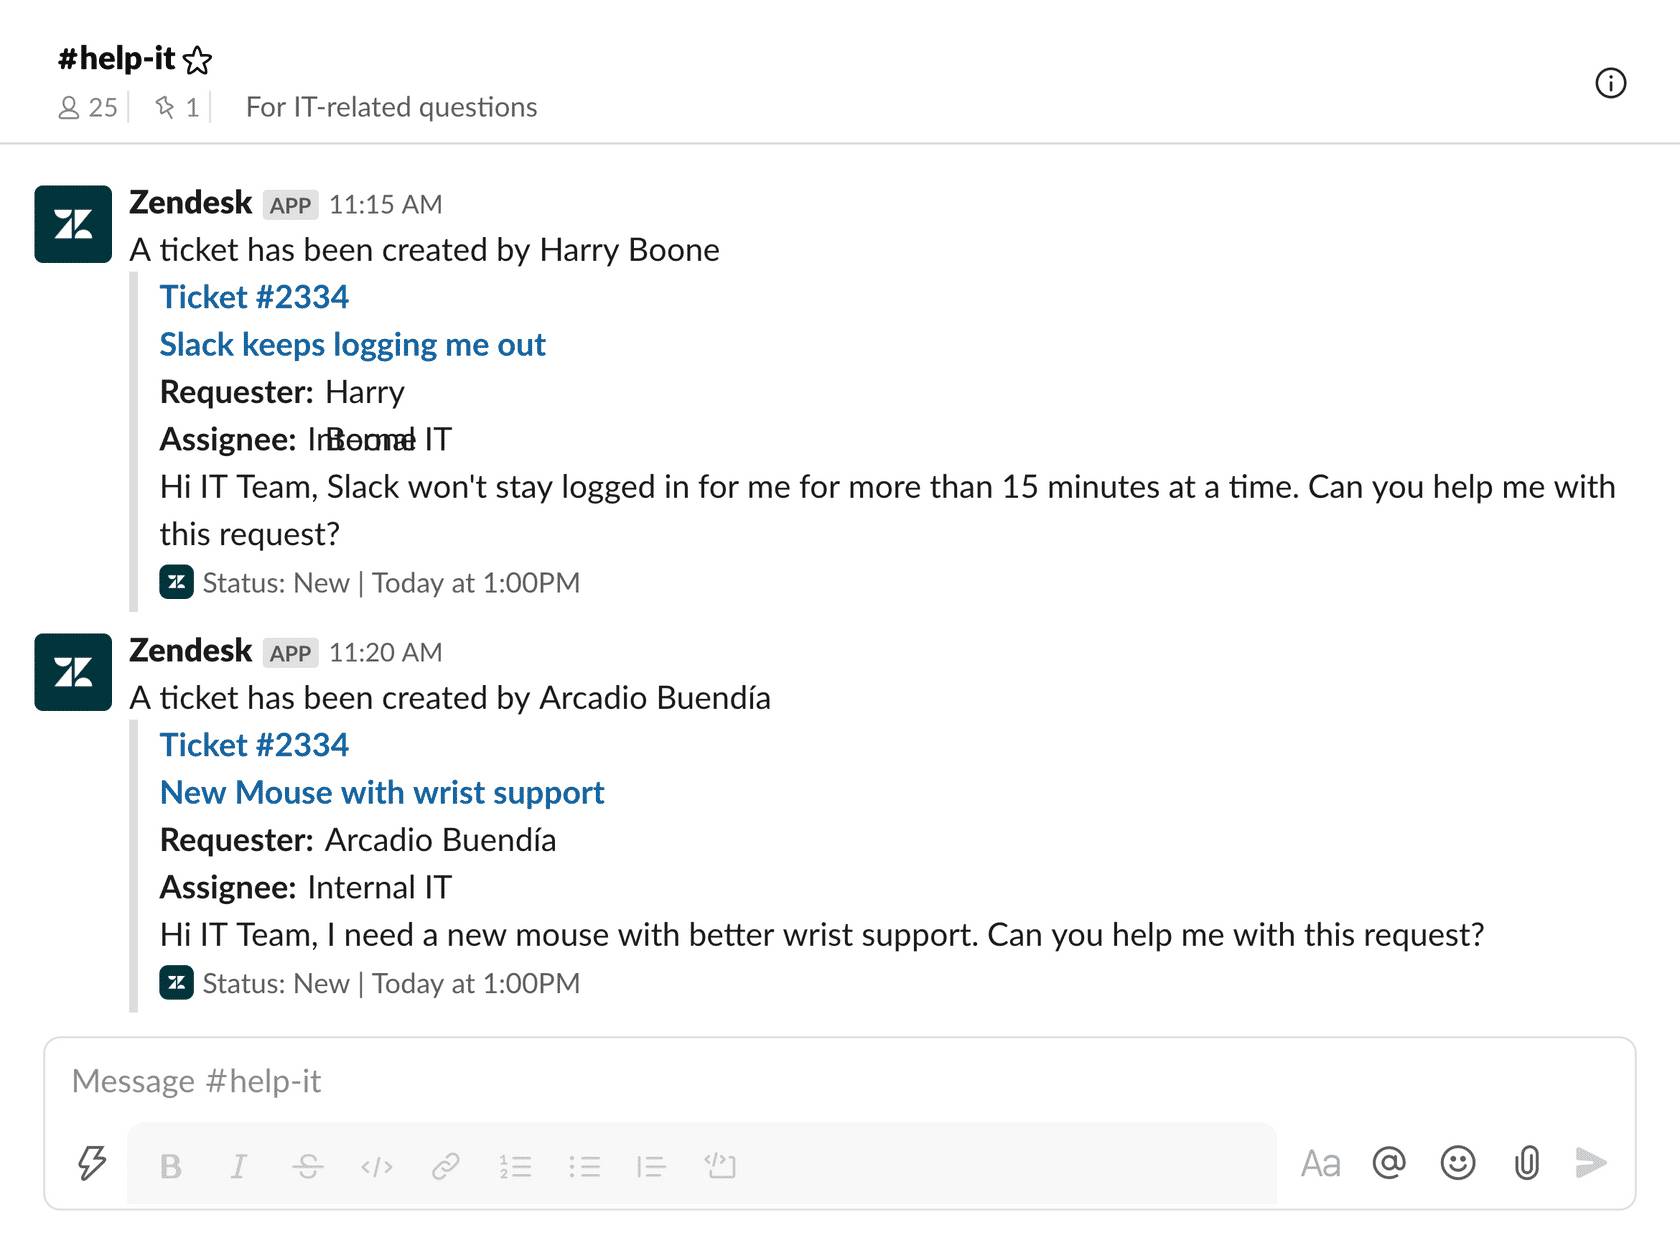Toggle inline code formatting

tap(377, 1166)
